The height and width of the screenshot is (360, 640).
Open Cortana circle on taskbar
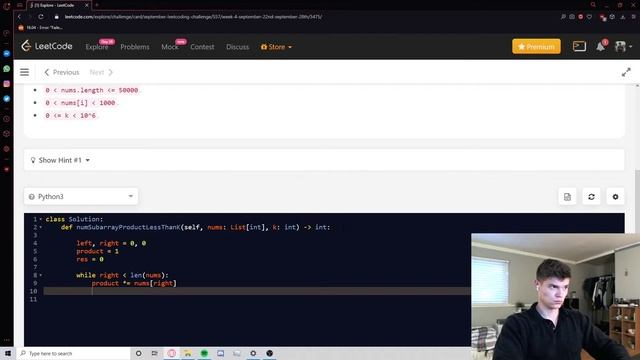point(138,353)
